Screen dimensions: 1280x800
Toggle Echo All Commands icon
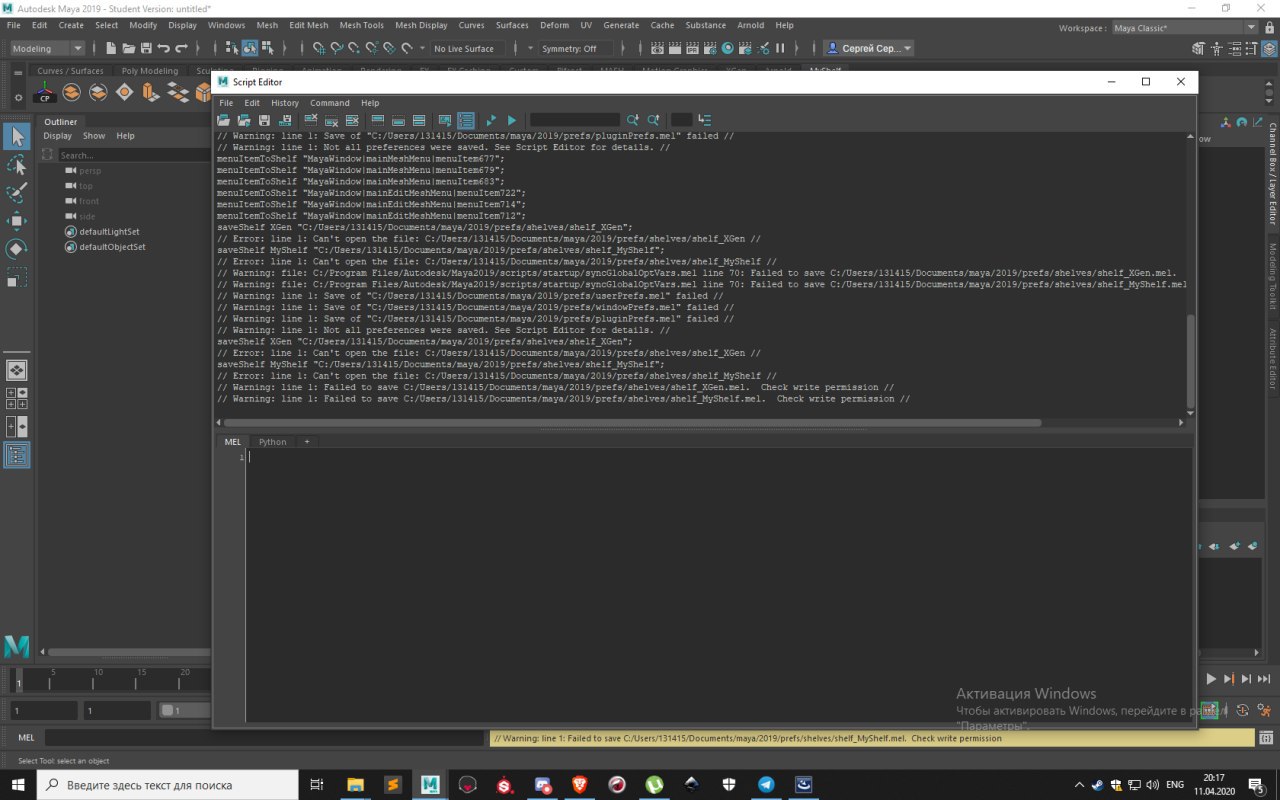coord(445,120)
